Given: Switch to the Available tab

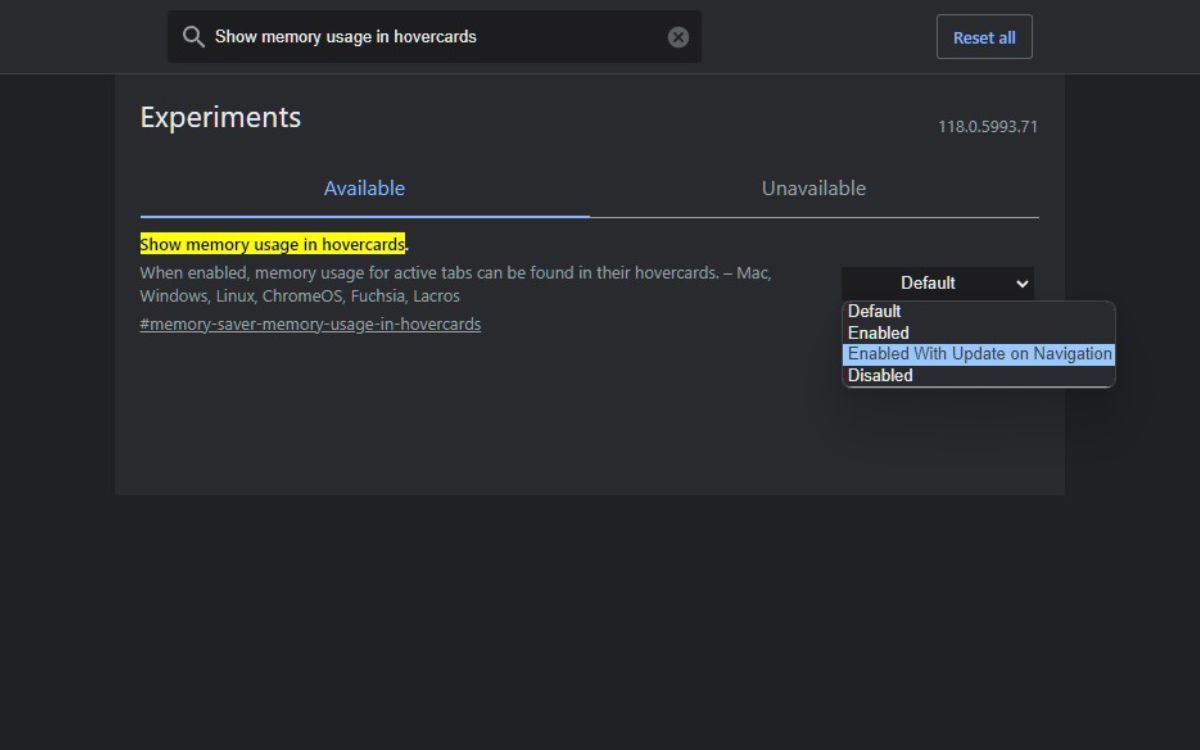Looking at the screenshot, I should coord(364,187).
